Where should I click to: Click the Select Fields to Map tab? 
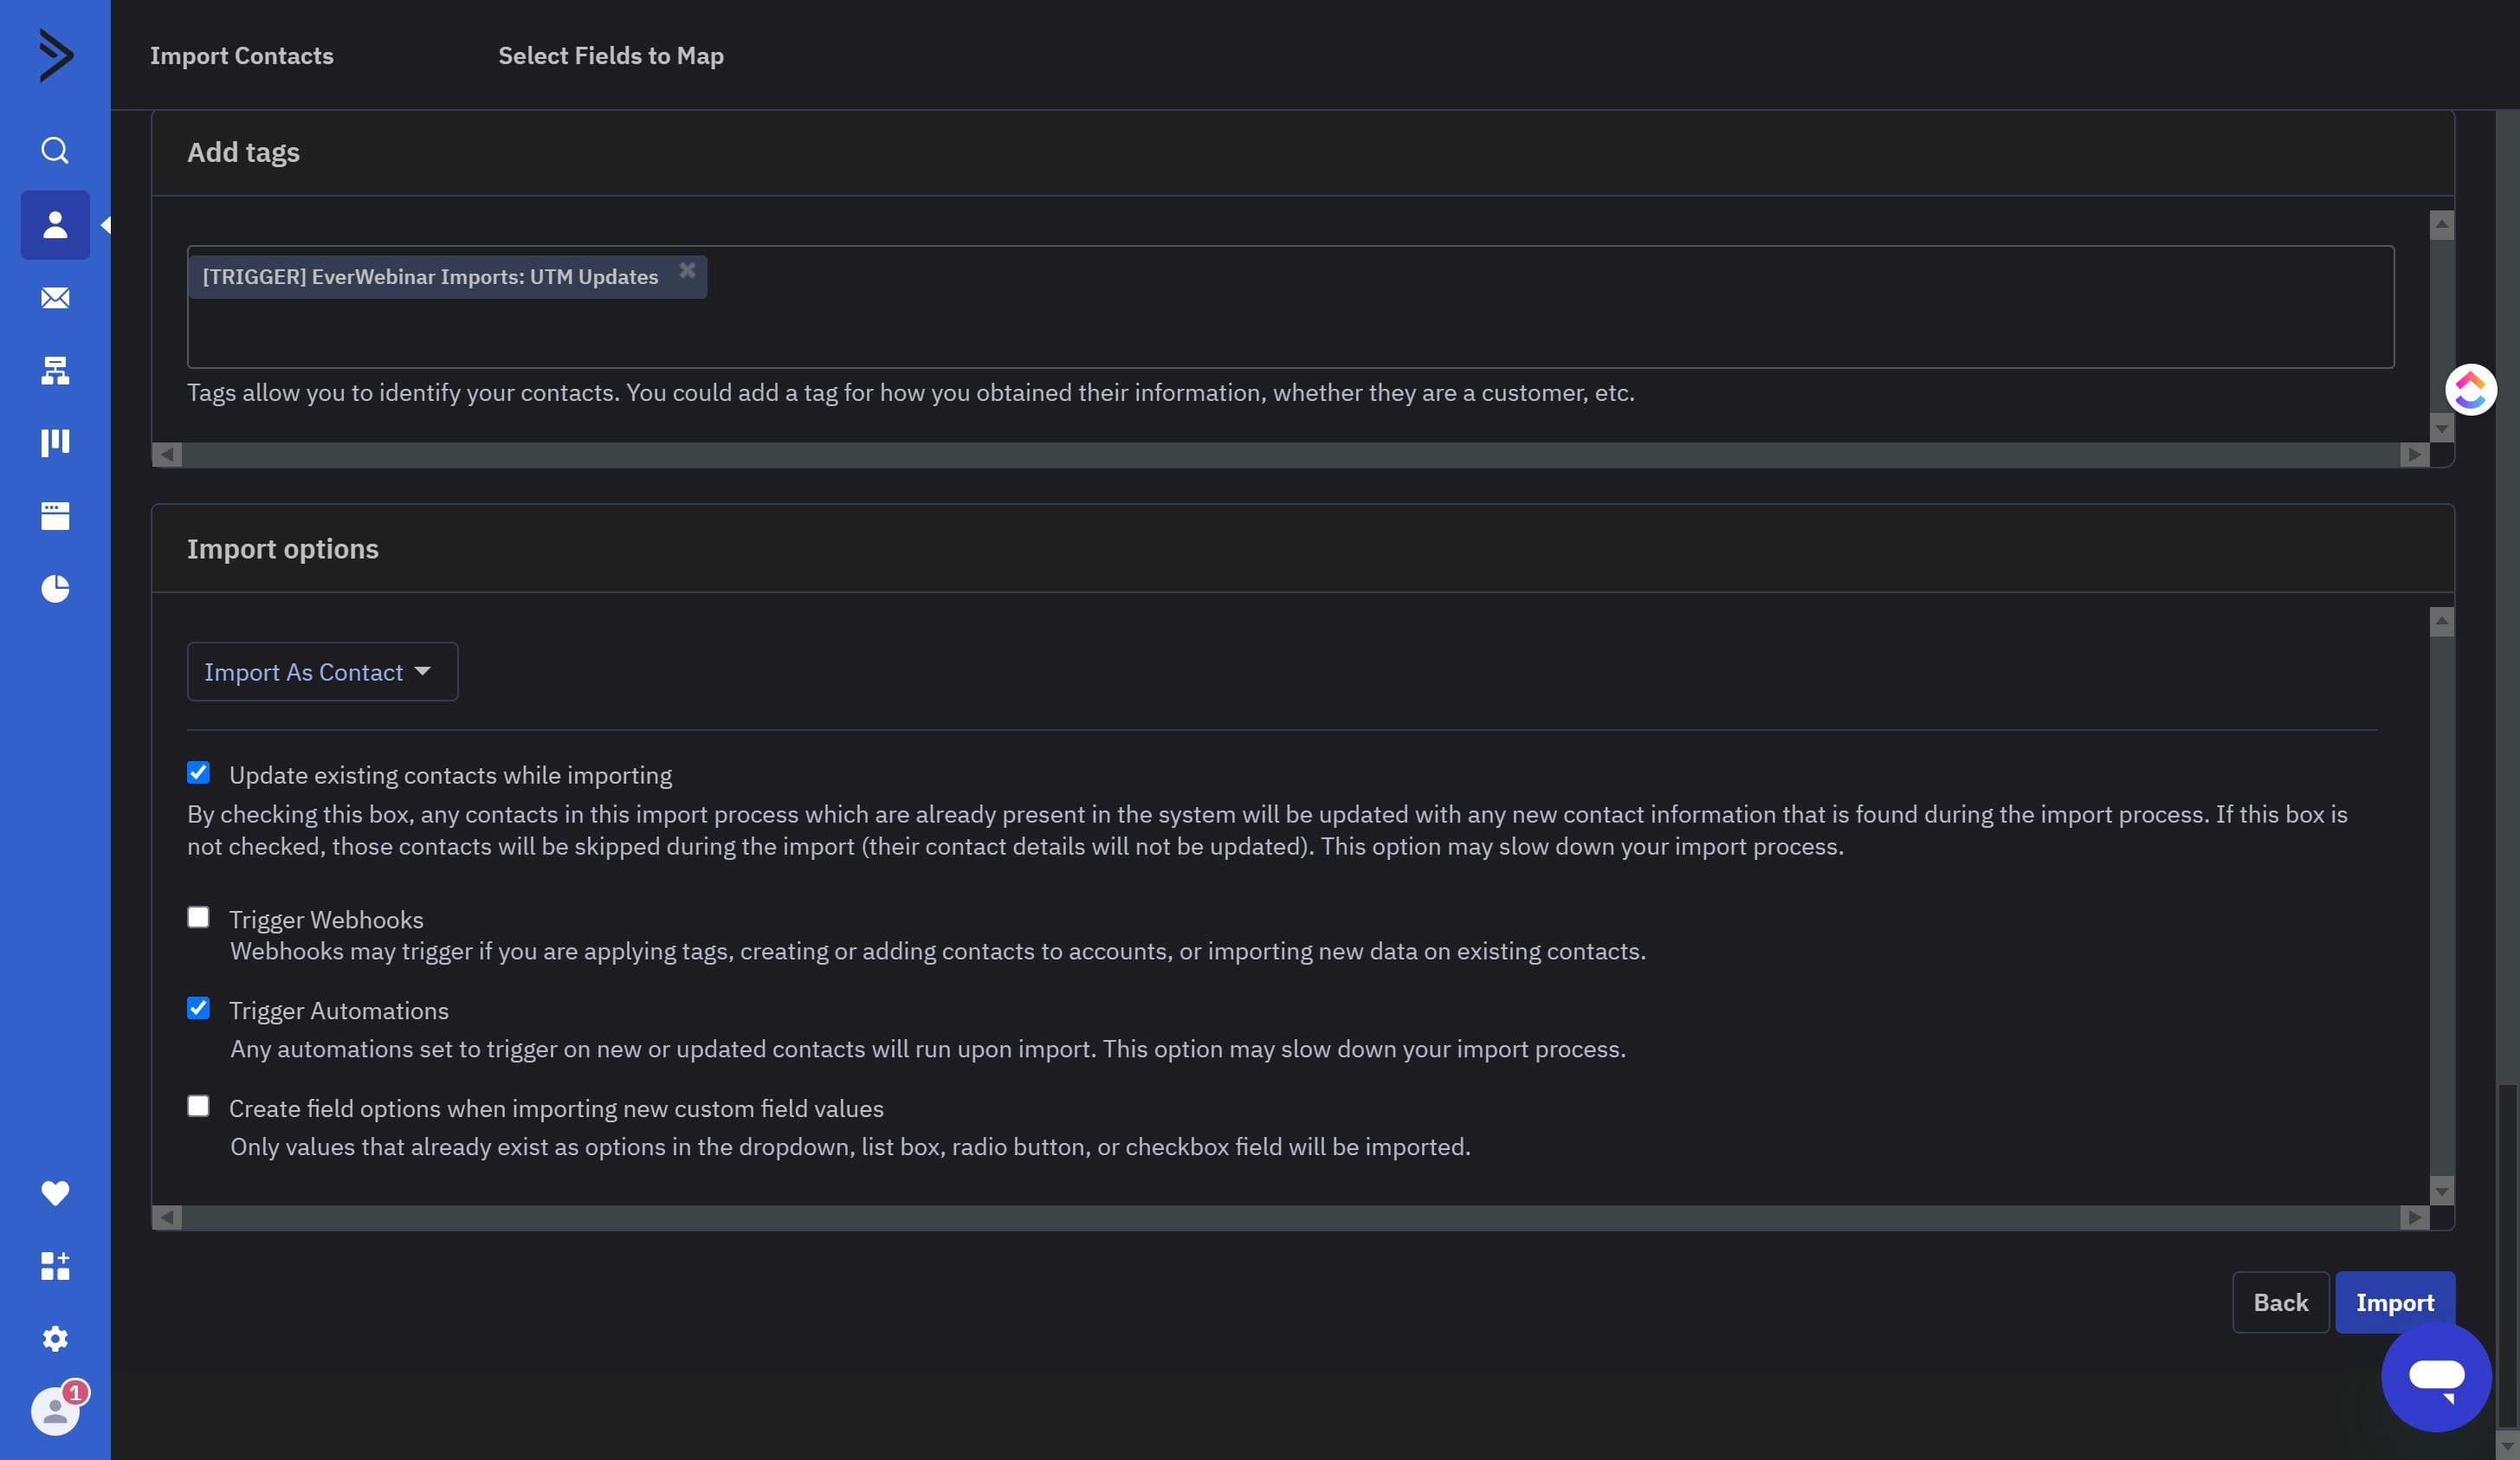610,56
